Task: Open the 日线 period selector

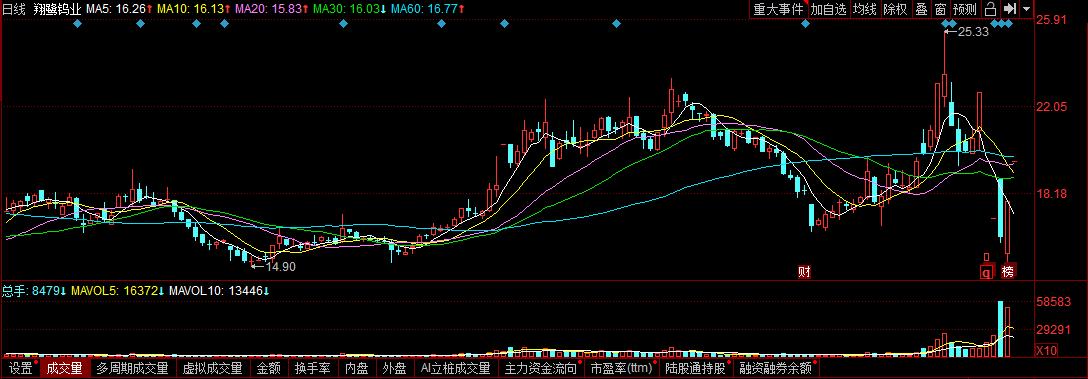Action: click(x=13, y=9)
